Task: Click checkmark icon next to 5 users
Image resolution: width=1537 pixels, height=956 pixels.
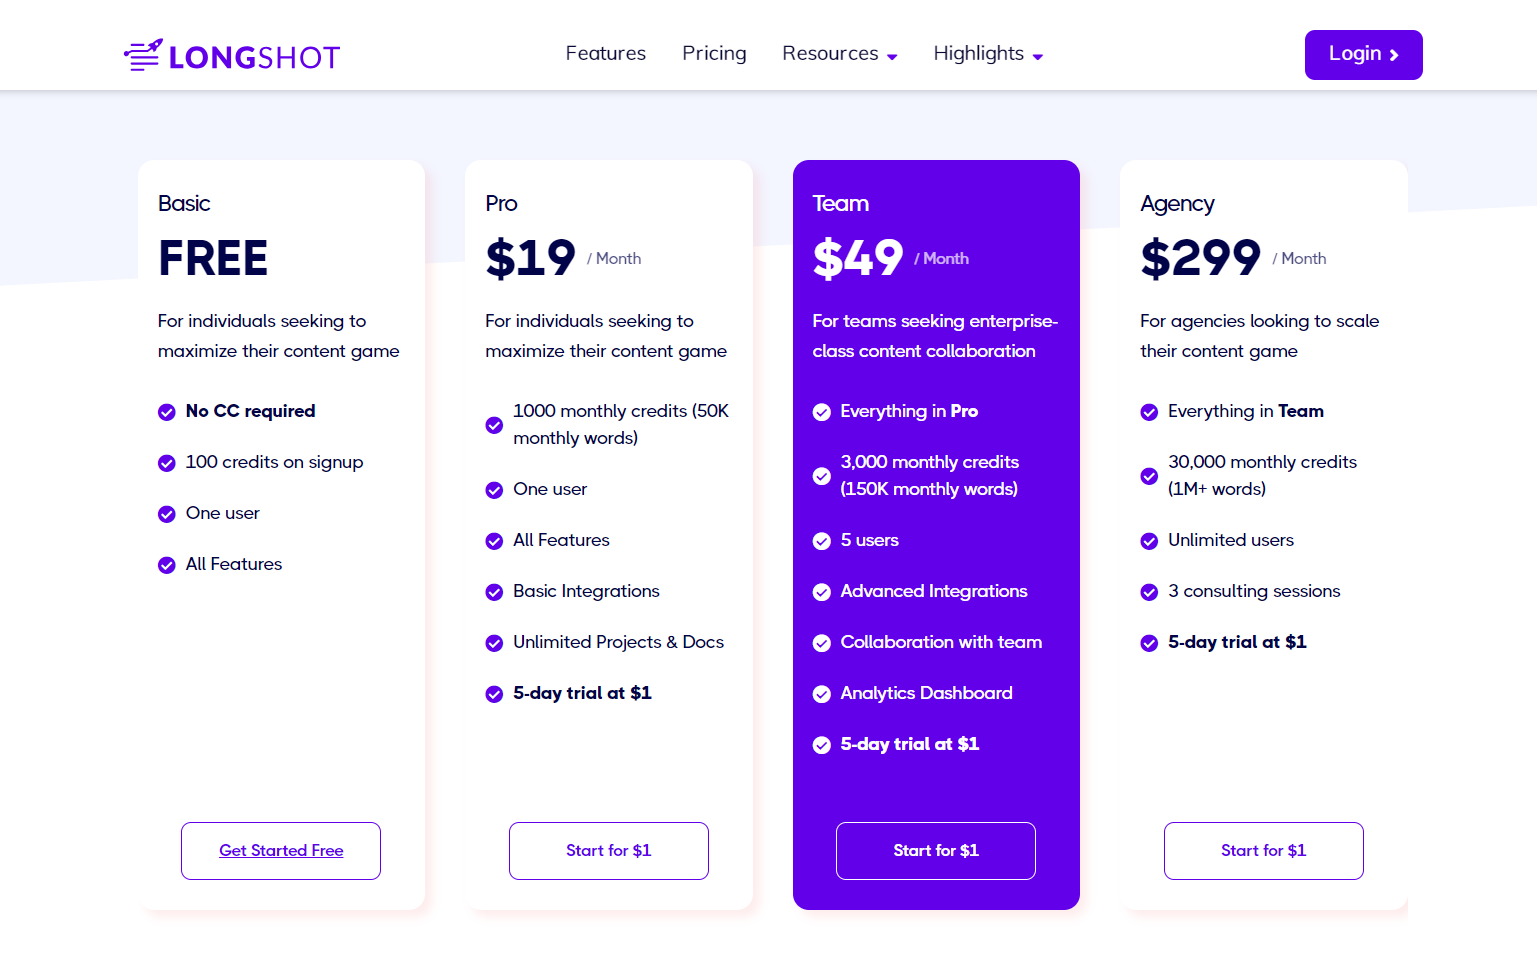Action: 822,541
